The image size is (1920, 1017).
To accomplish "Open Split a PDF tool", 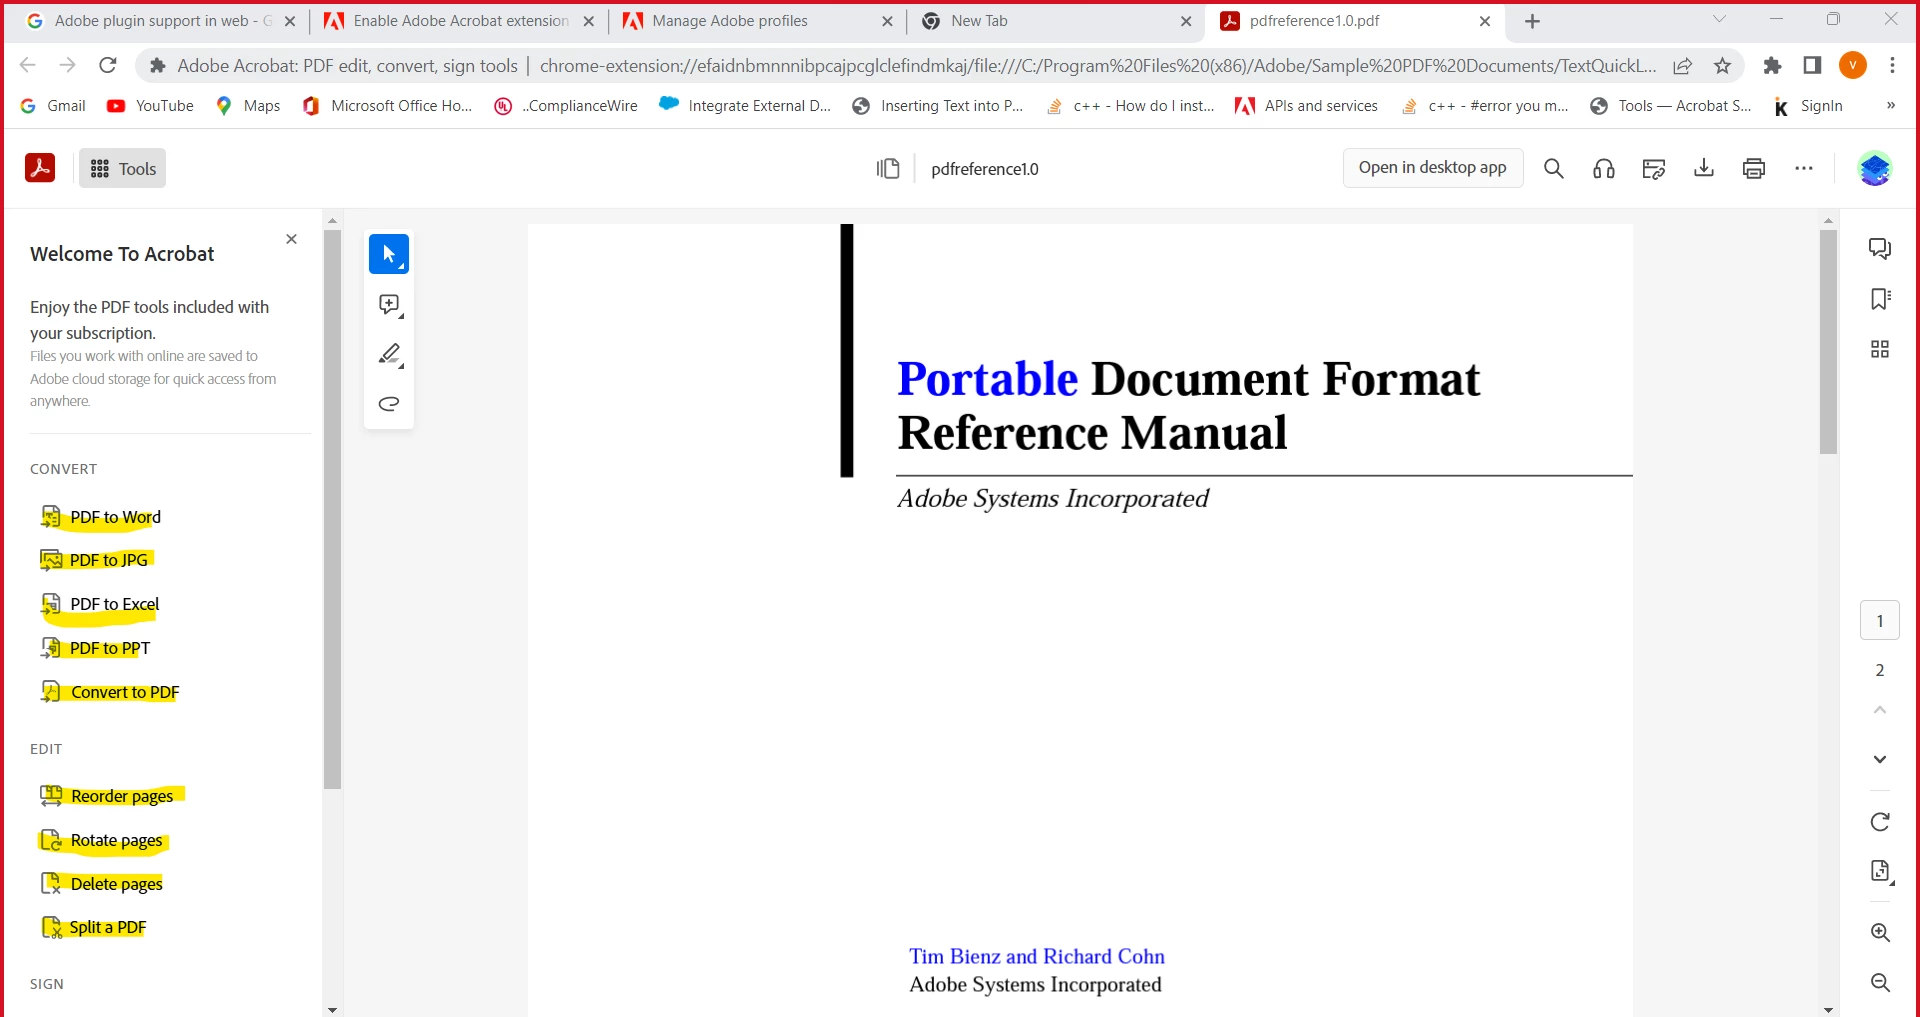I will [94, 927].
